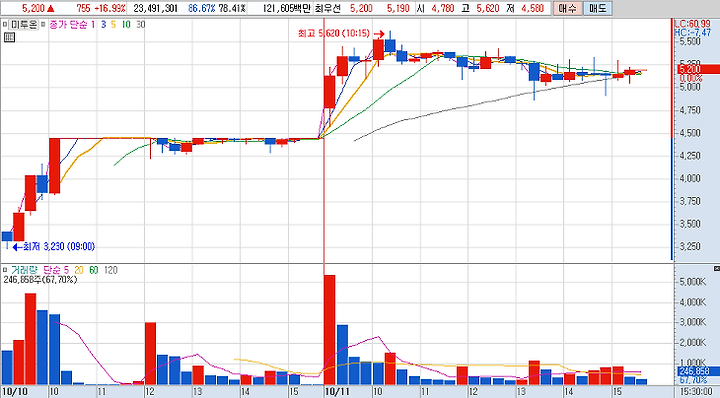
Task: Click the 단순 5 volume average legend
Action: point(56,270)
